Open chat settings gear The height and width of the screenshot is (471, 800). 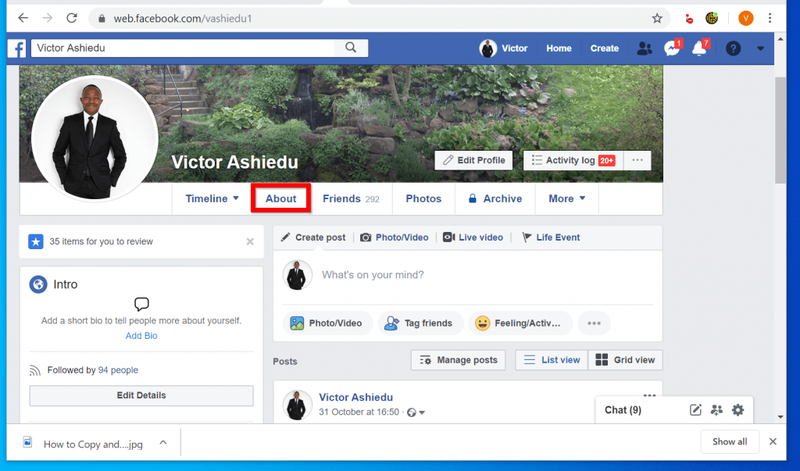(x=738, y=410)
